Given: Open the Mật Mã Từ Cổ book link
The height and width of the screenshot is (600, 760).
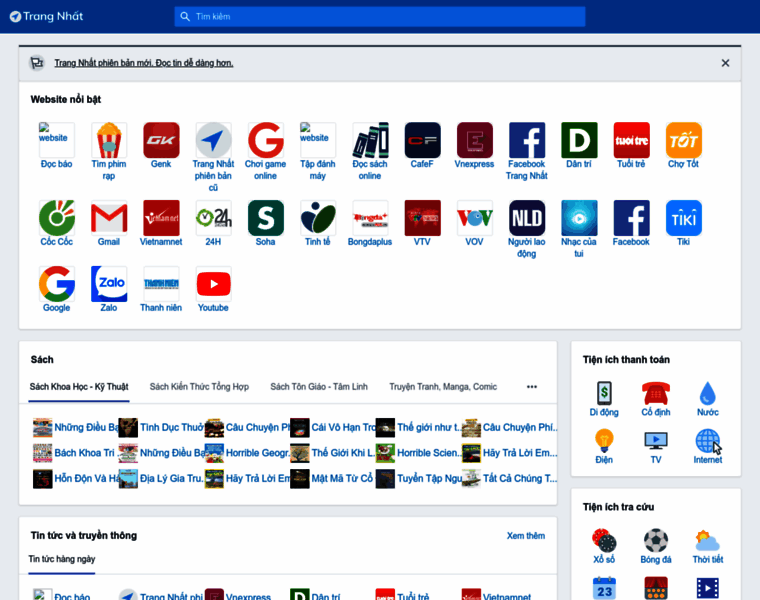Looking at the screenshot, I should [342, 478].
